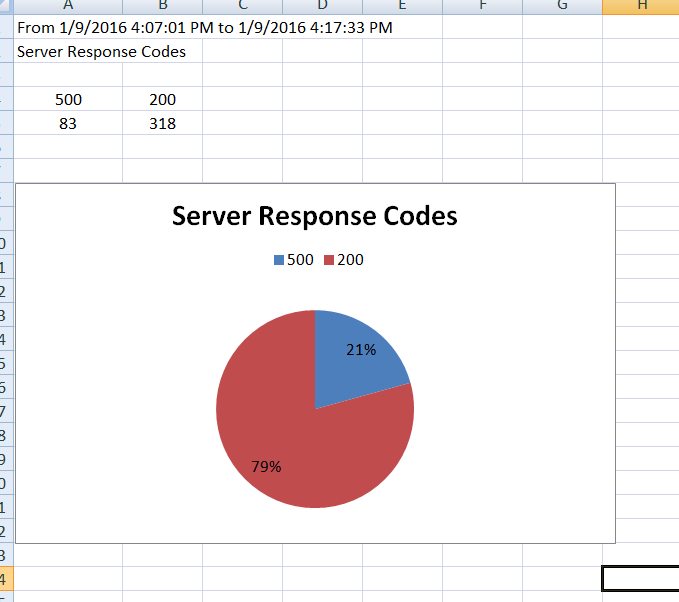
Task: Click the 79% data label
Action: pyautogui.click(x=266, y=466)
